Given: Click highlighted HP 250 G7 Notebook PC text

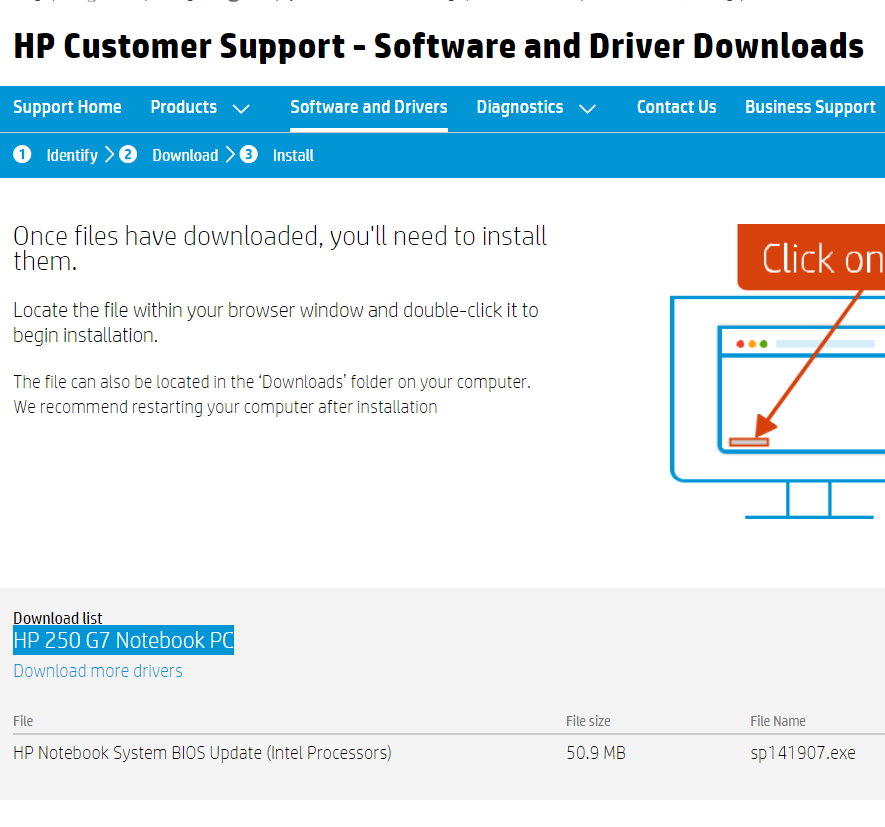Looking at the screenshot, I should [x=123, y=640].
